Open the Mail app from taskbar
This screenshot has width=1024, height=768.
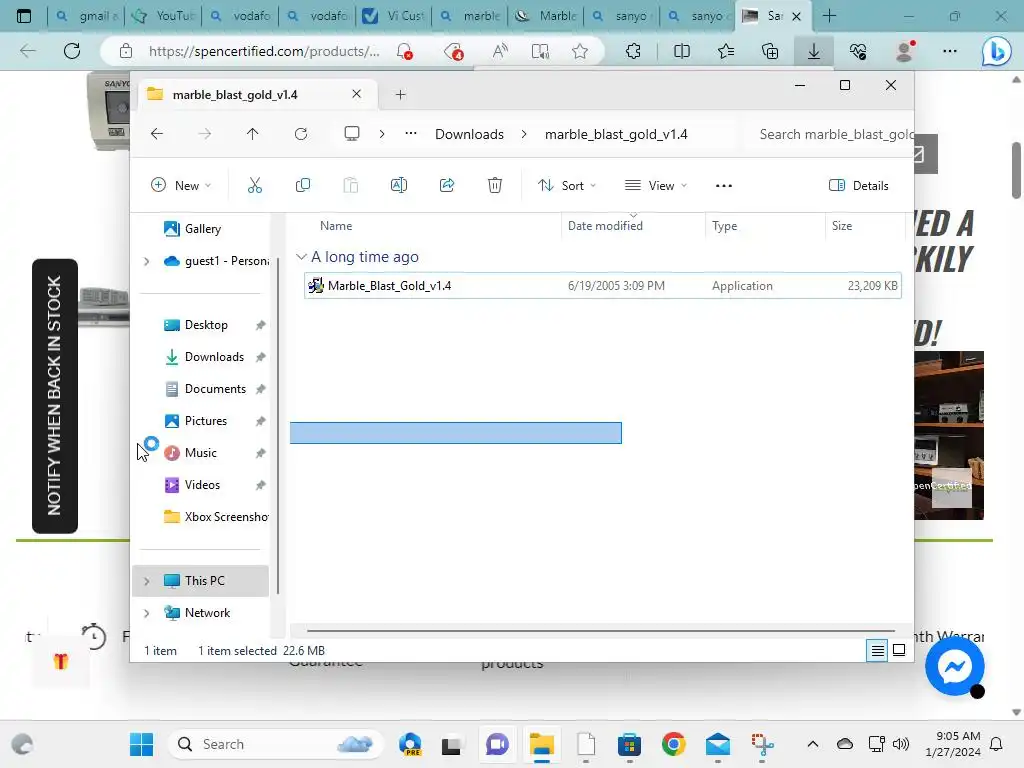[718, 744]
